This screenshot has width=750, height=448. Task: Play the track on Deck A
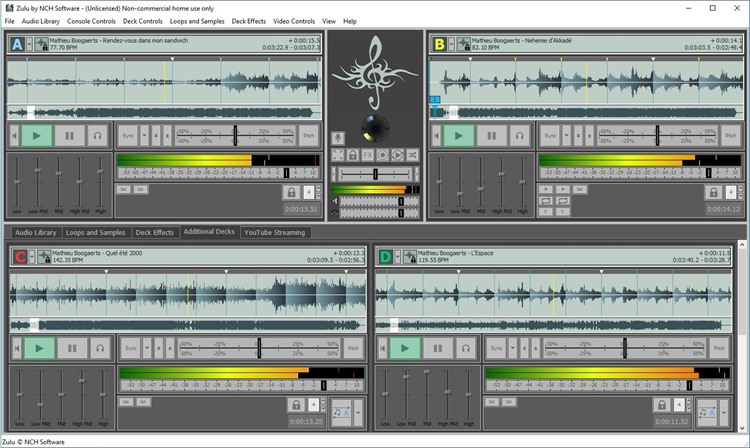38,135
